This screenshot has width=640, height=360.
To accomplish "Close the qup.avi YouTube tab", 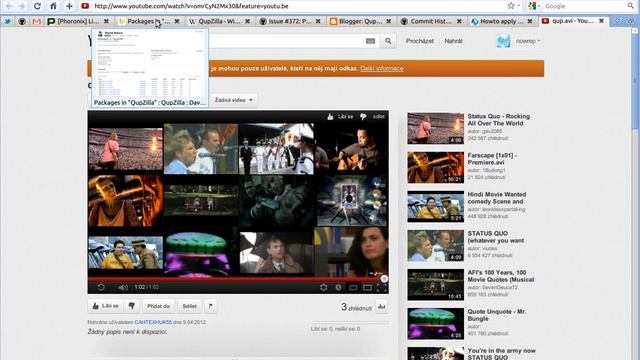I will tap(601, 21).
